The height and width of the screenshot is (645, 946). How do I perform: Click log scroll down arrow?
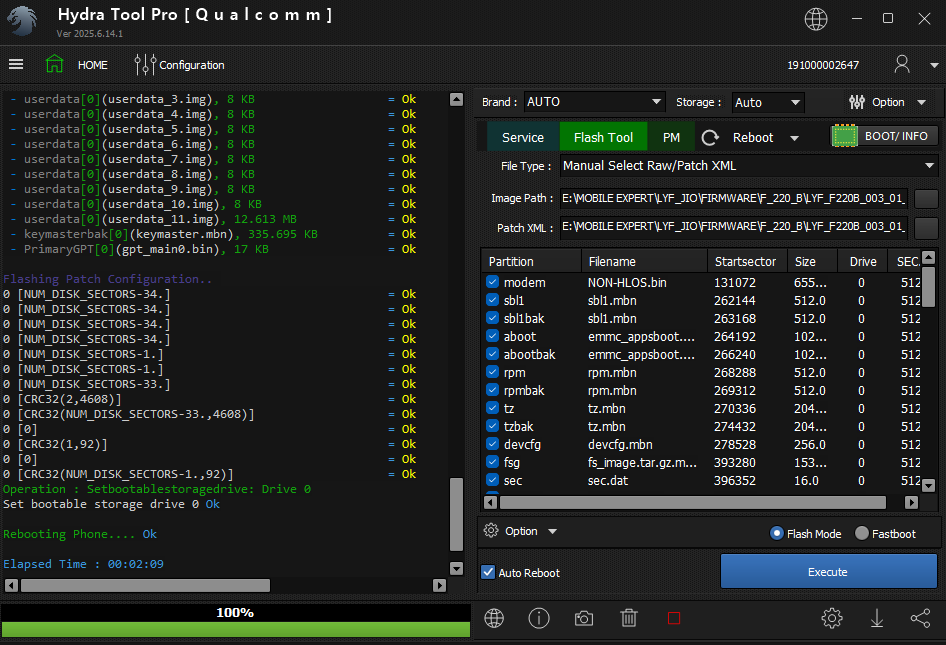tap(457, 568)
